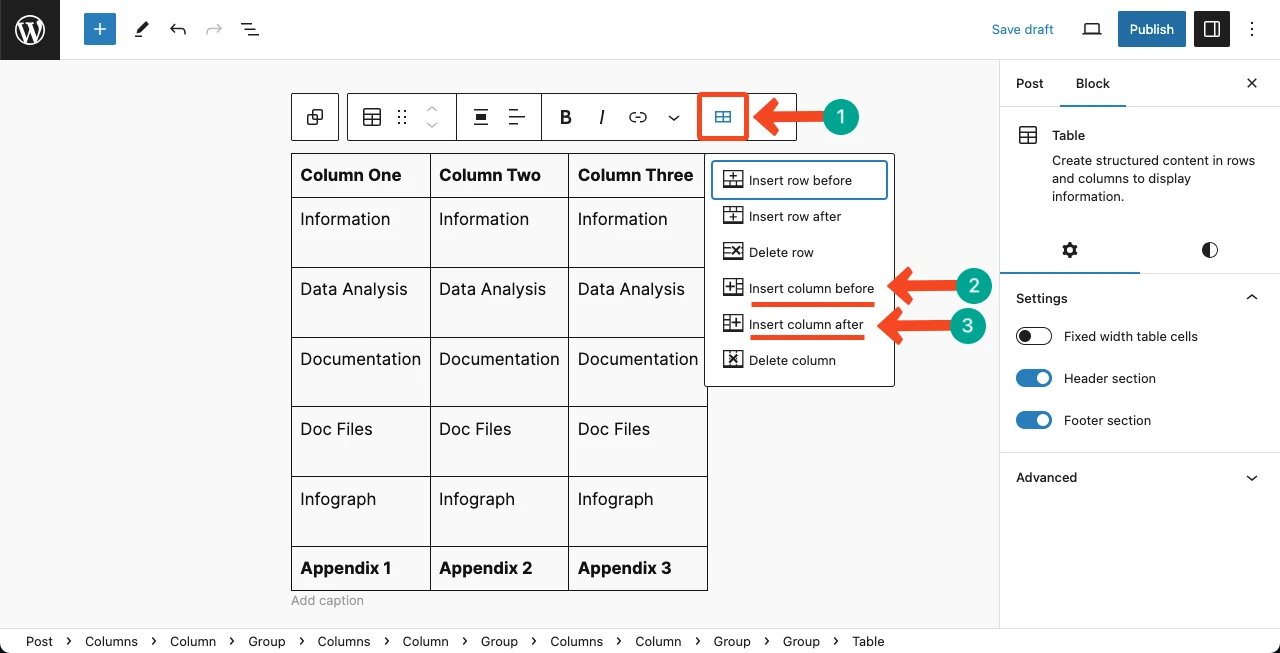Viewport: 1280px width, 653px height.
Task: Click the Column One header cell
Action: click(x=361, y=175)
